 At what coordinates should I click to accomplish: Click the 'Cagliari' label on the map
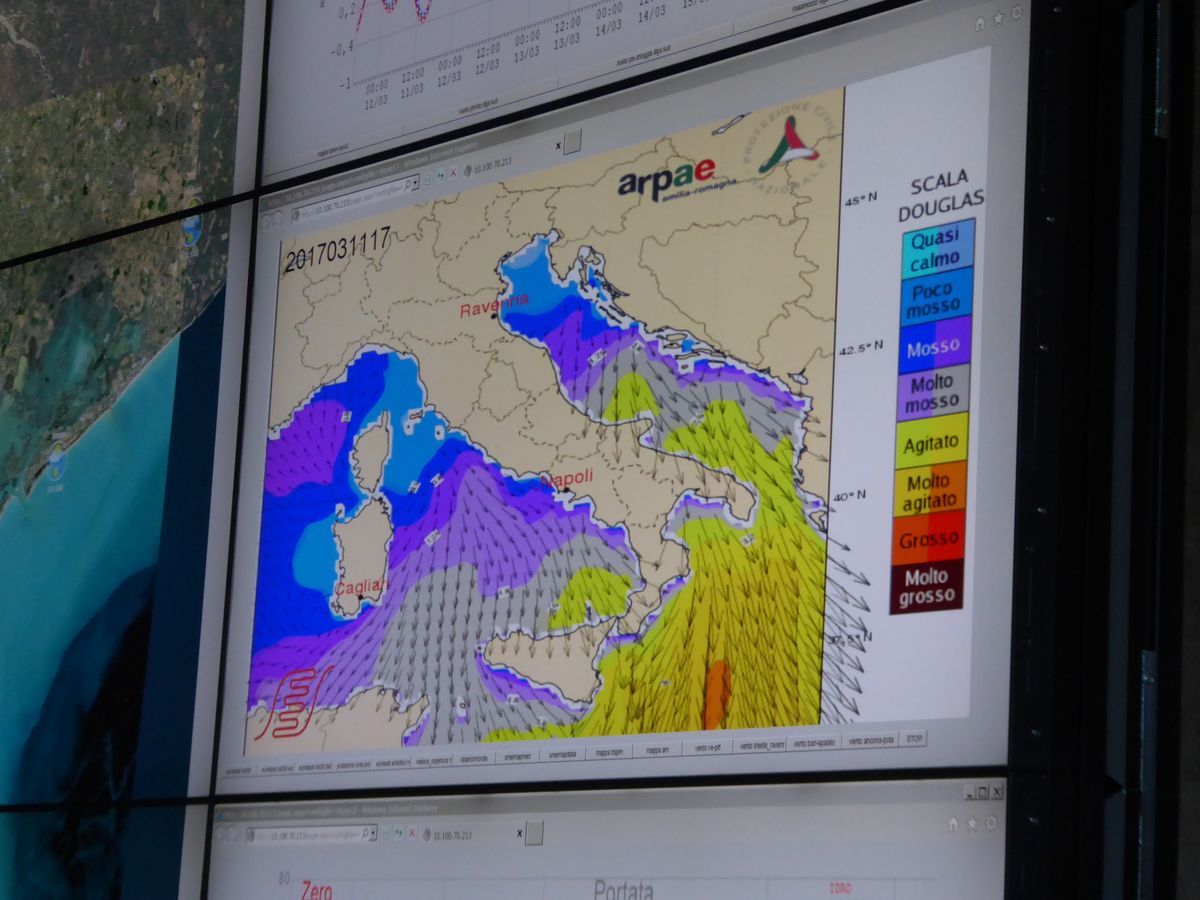(360, 589)
